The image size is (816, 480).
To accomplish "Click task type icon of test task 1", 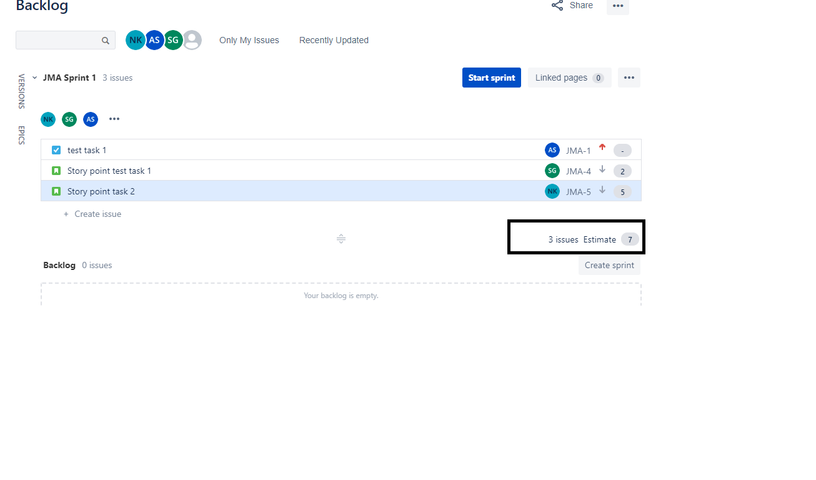I will [56, 150].
